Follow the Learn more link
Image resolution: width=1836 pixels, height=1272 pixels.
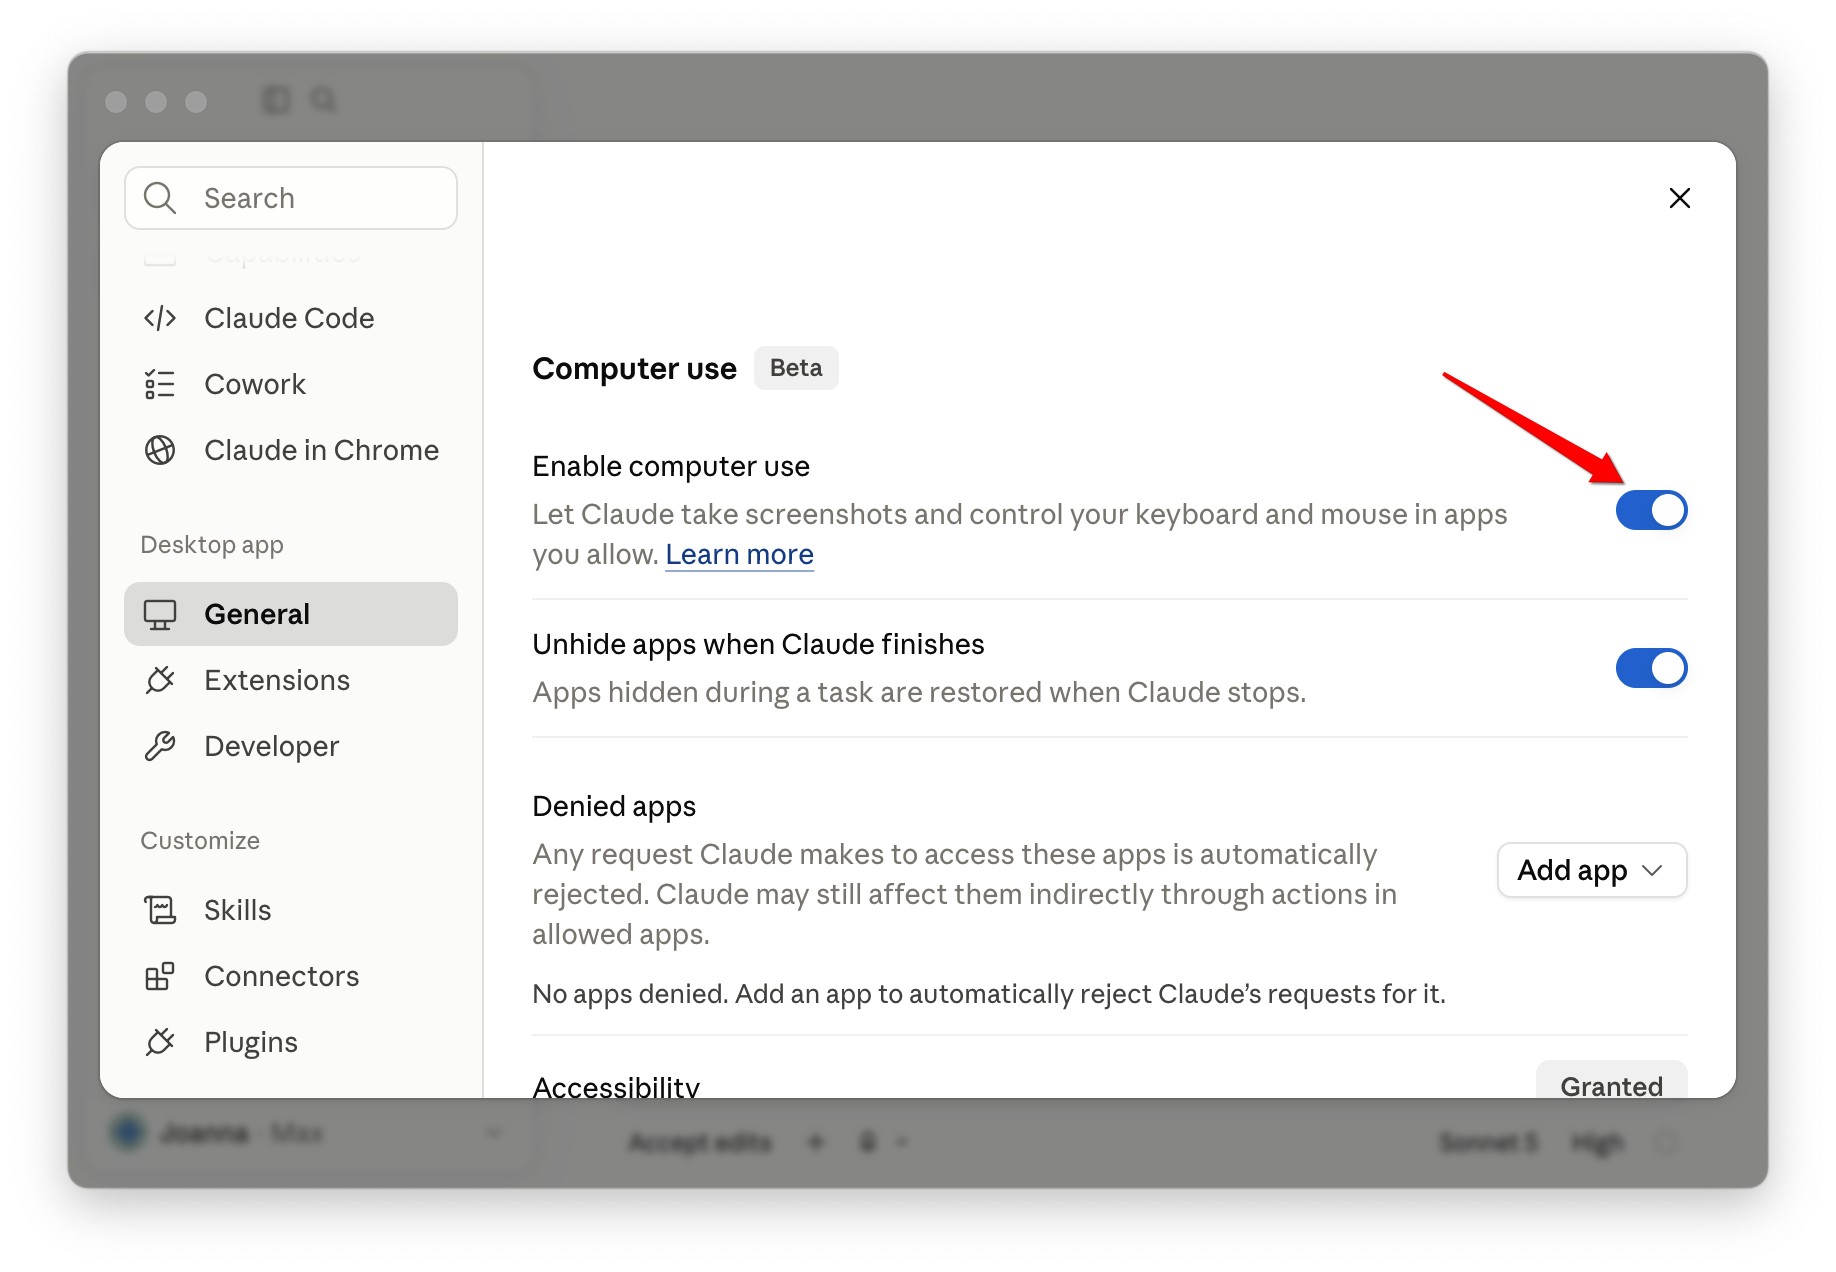tap(739, 554)
